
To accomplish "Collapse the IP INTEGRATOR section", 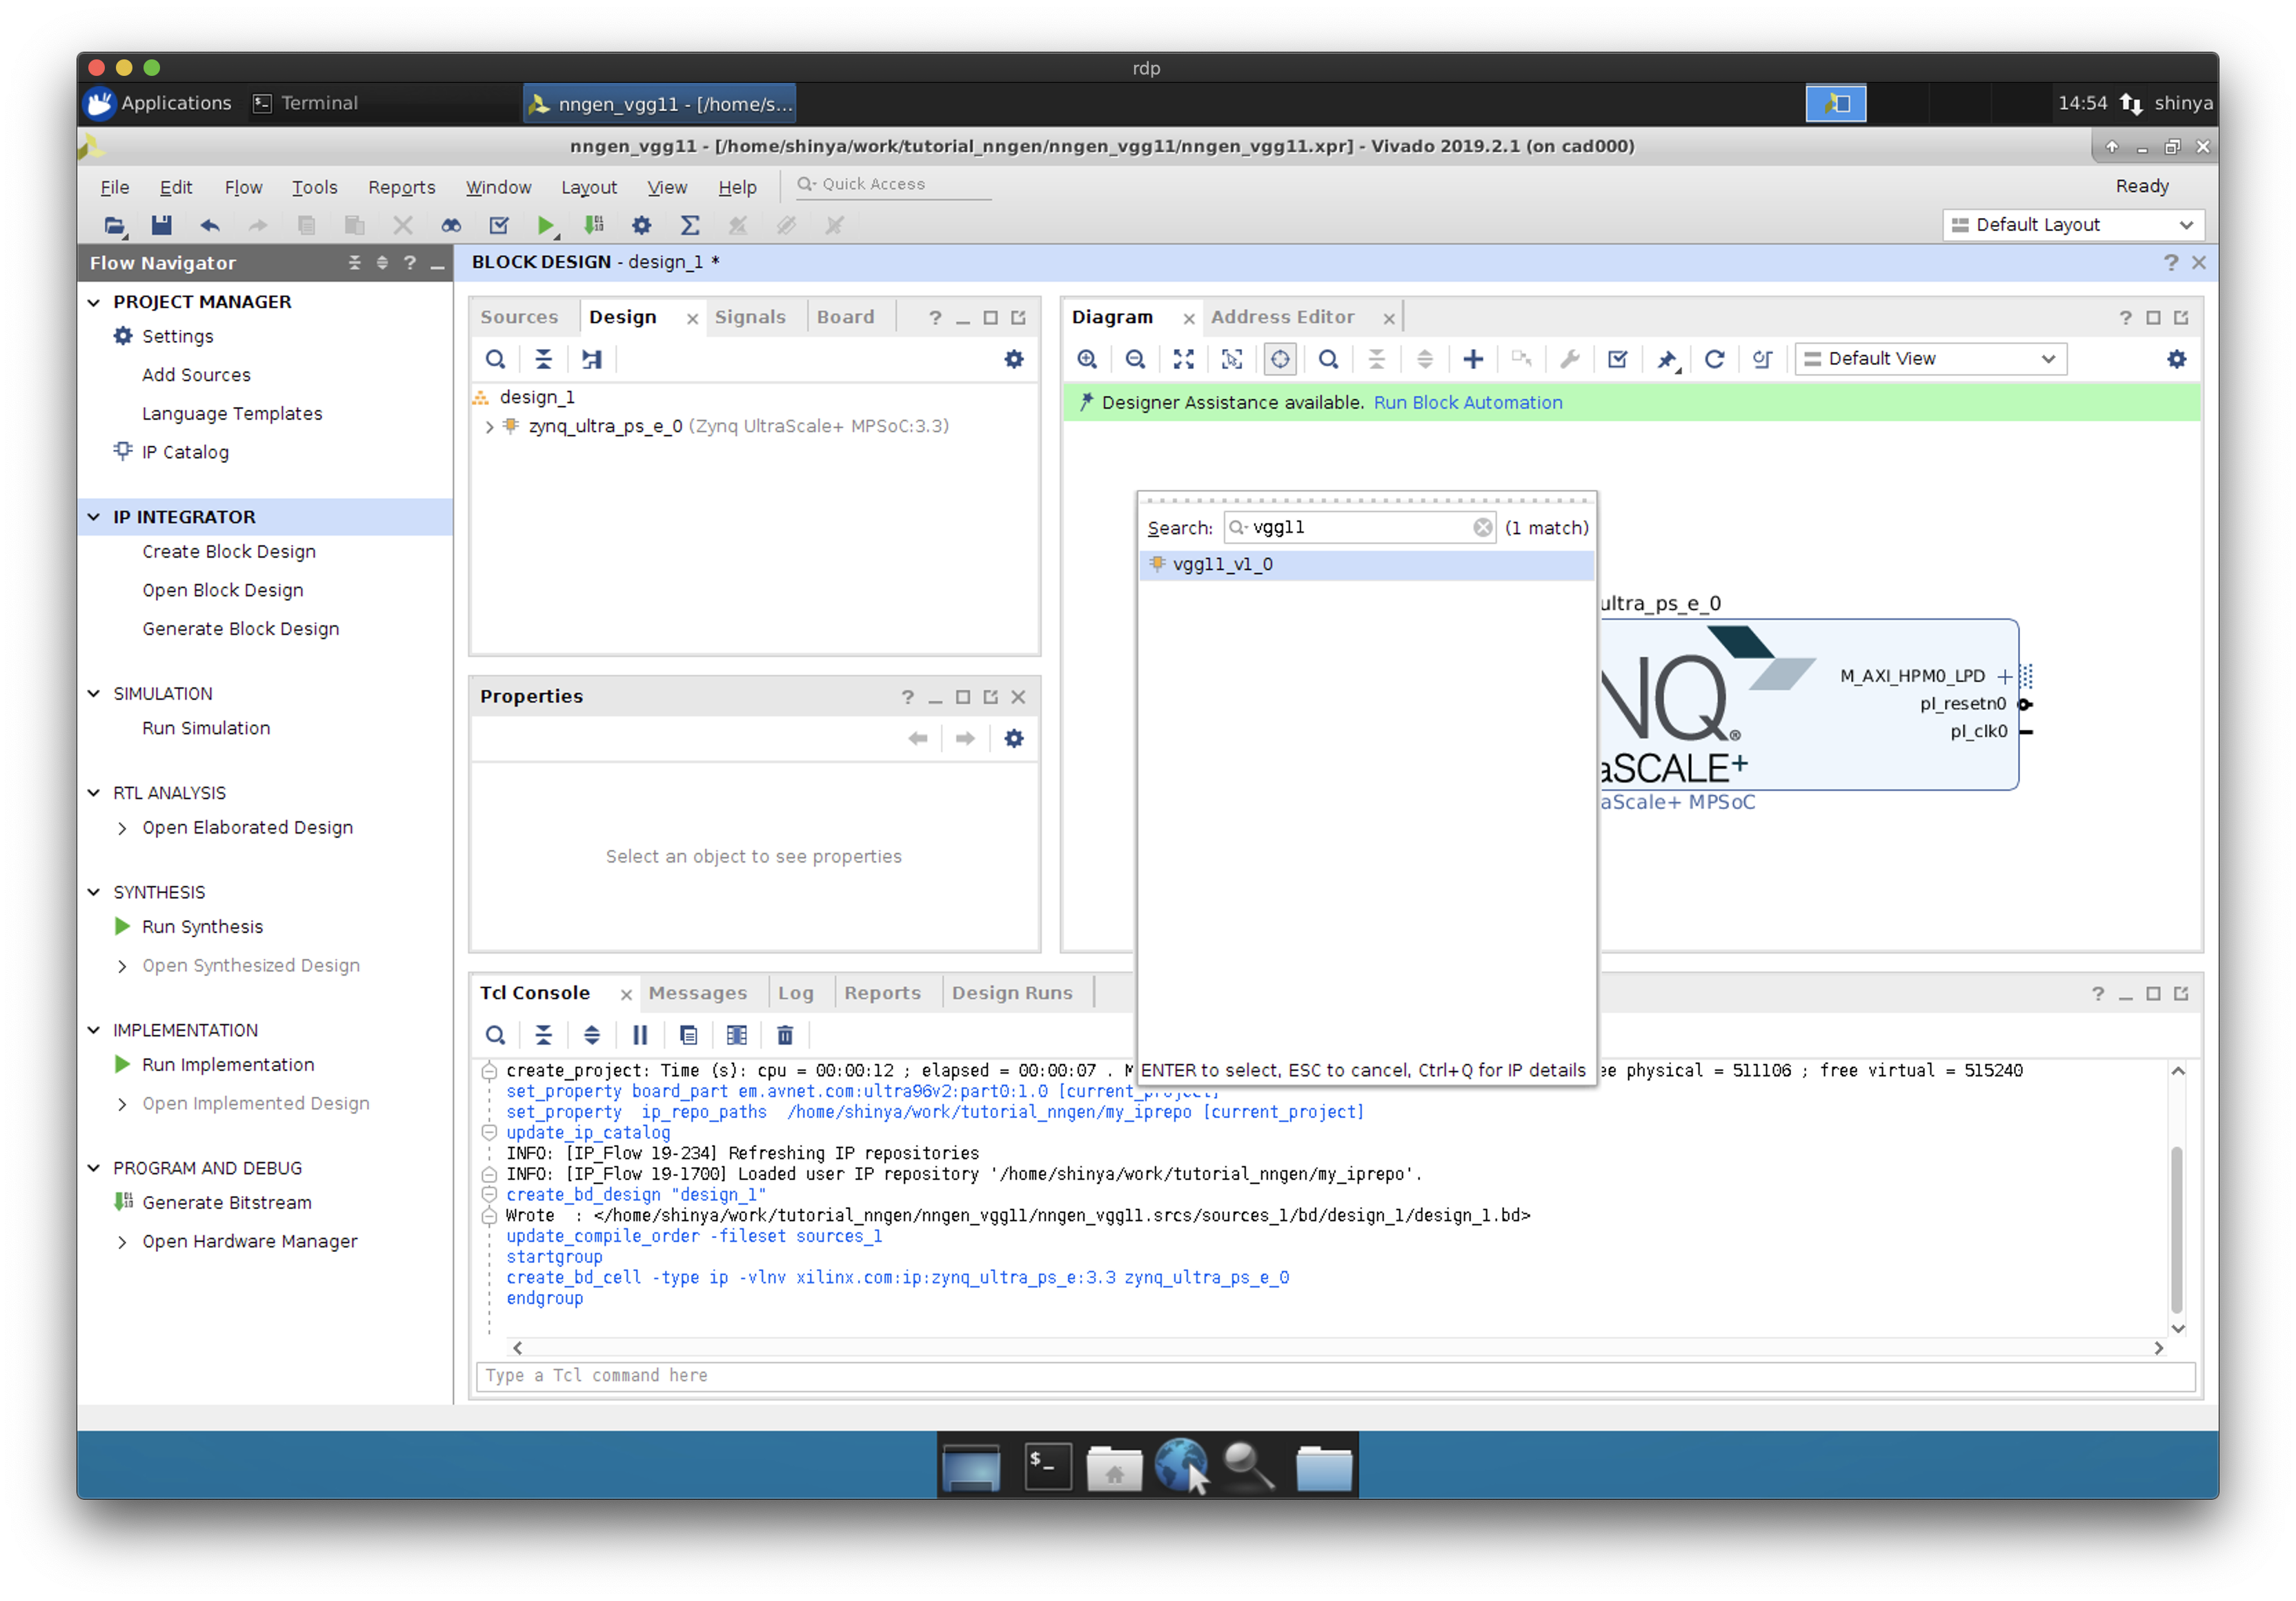I will tap(94, 517).
